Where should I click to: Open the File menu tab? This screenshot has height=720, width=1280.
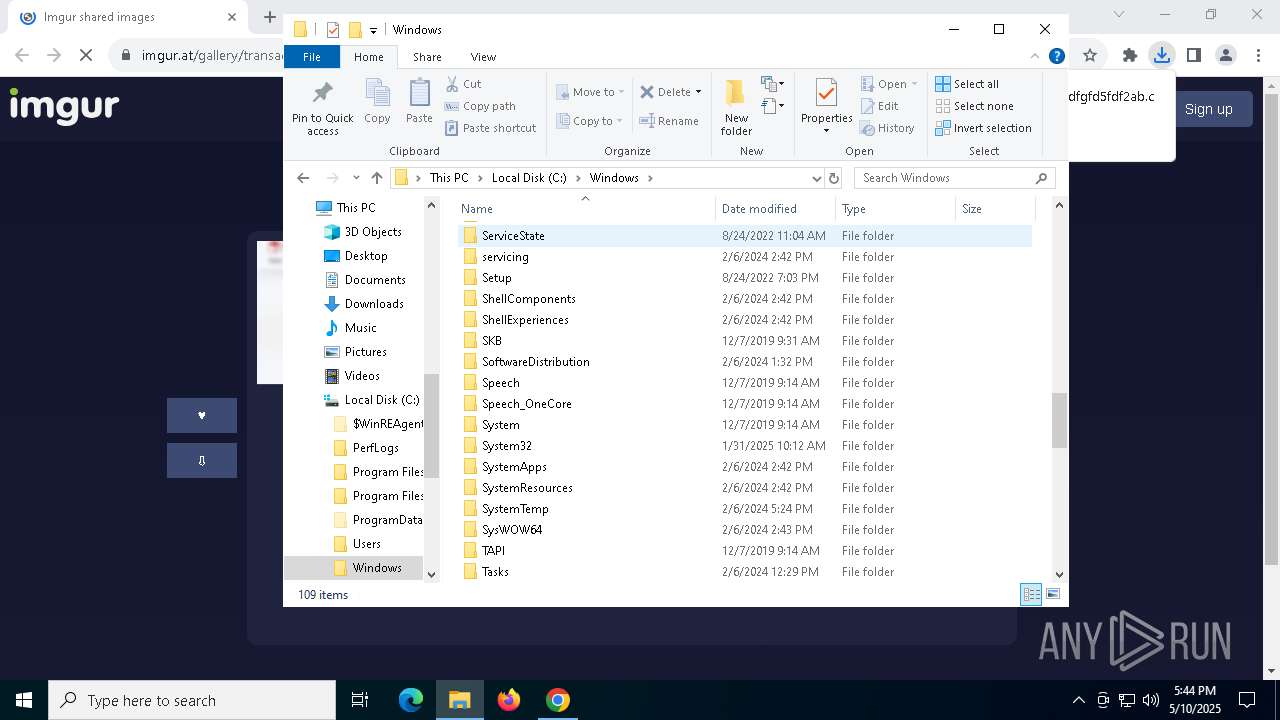[x=312, y=57]
